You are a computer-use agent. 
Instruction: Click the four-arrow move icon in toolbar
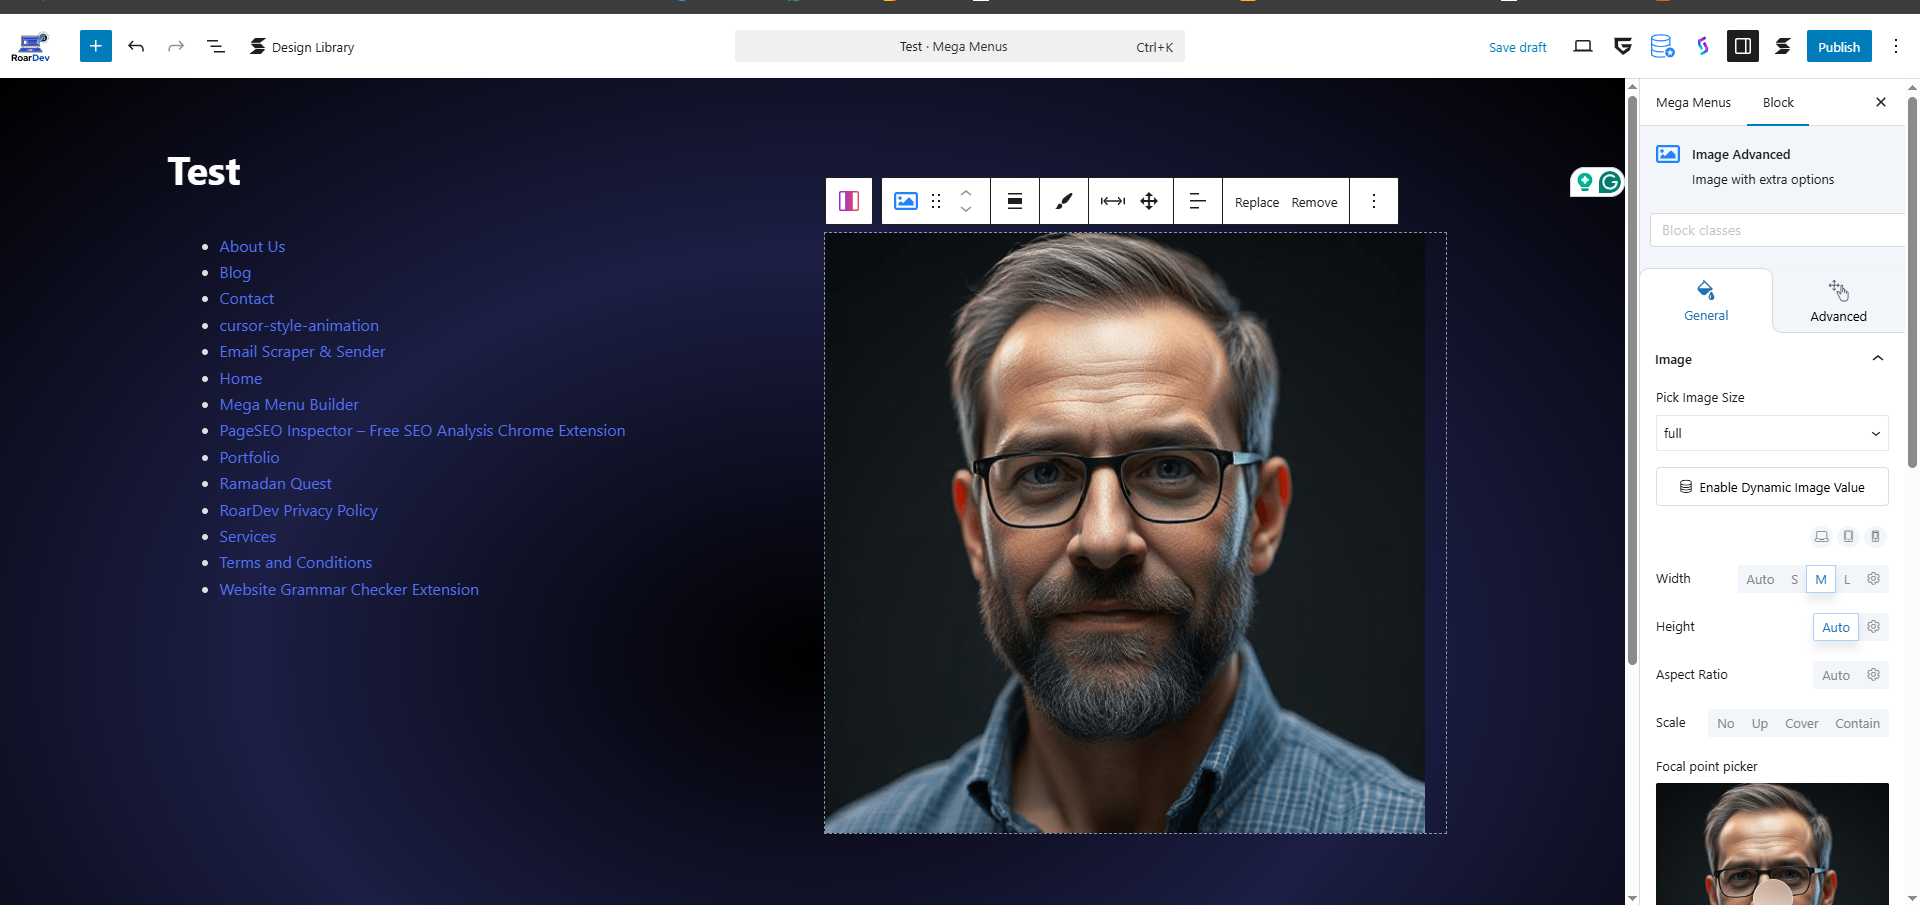[1149, 201]
